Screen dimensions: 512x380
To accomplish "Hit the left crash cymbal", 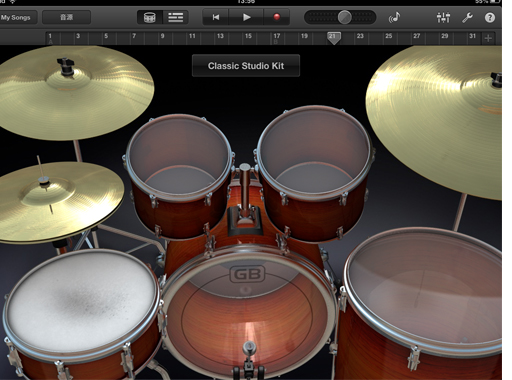I will [x=72, y=92].
